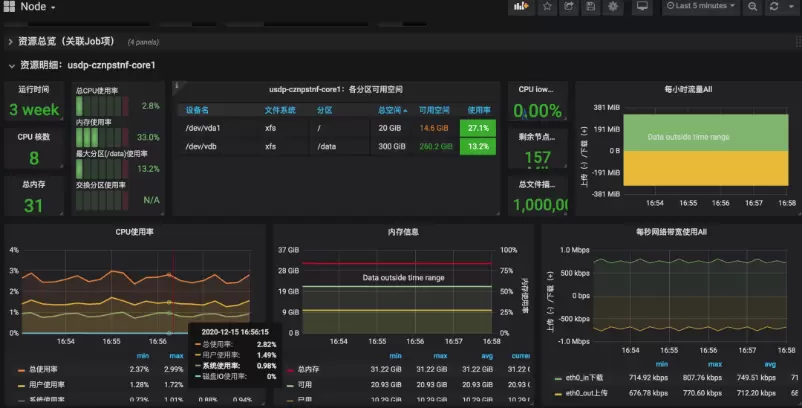Open the refresh interval dropdown arrow
Viewport: 802px width, 408px height.
[791, 7]
